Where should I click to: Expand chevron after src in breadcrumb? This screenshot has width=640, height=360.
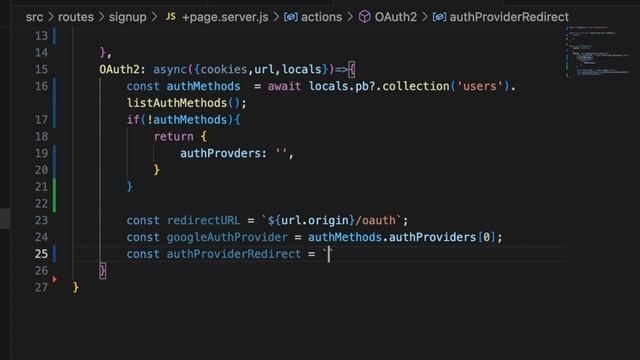(x=51, y=17)
